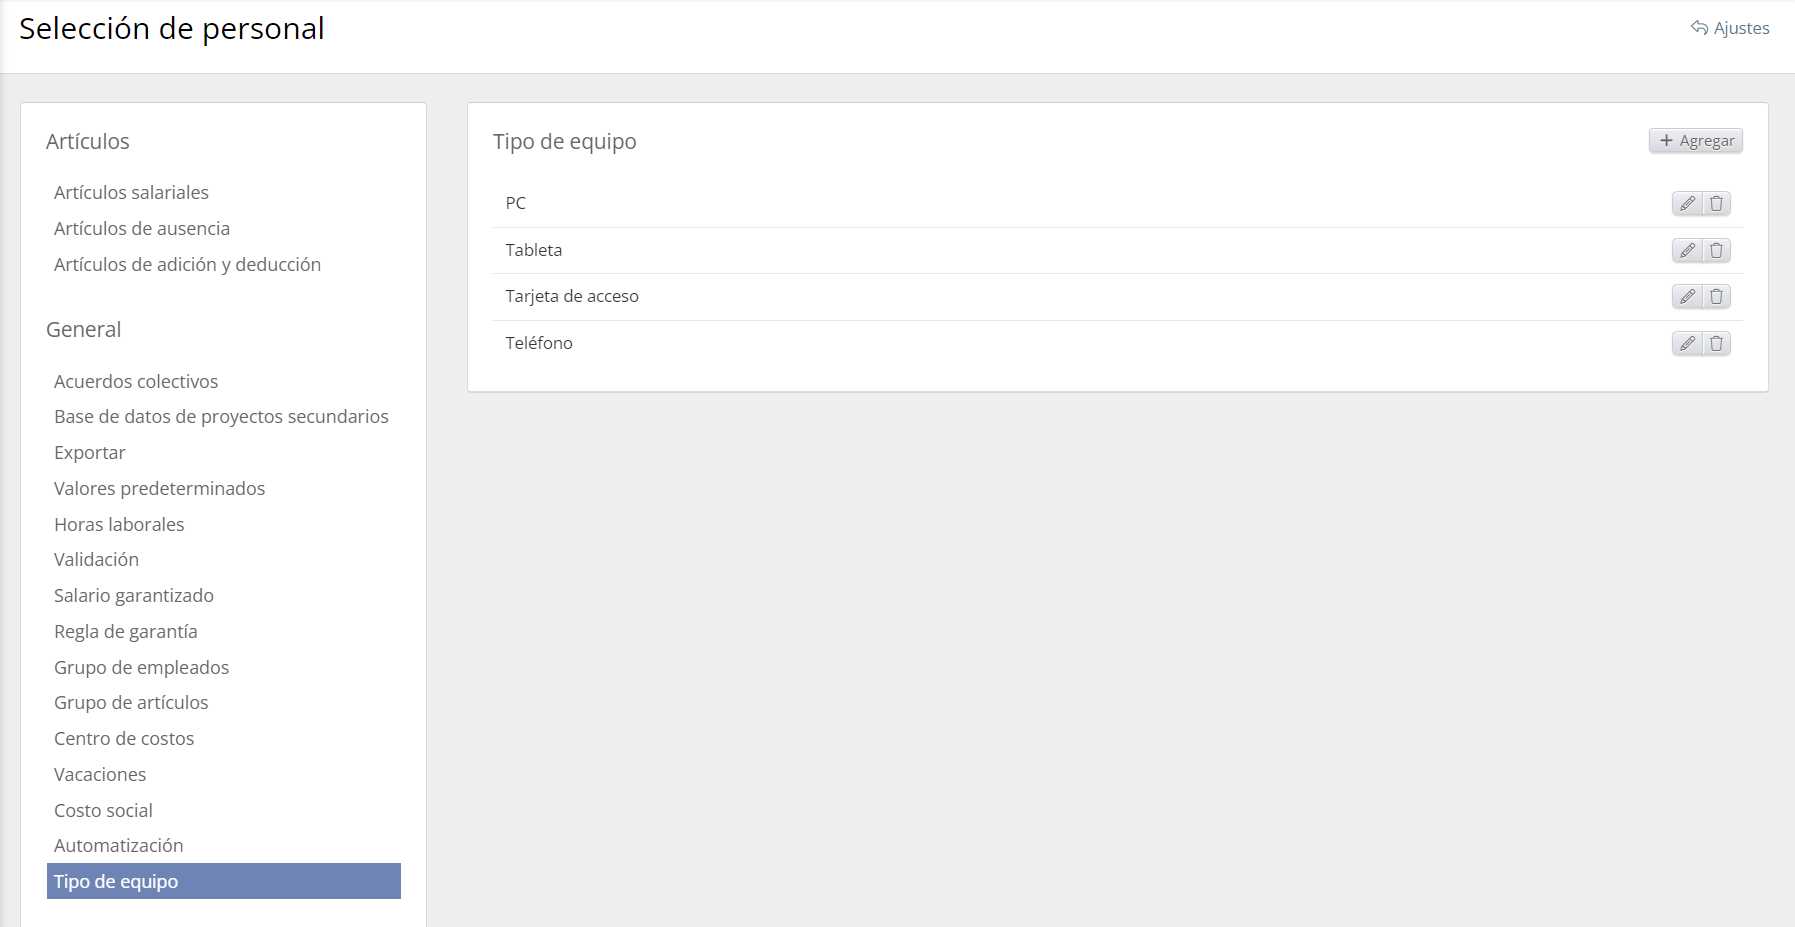Delete the PC equipment type
The width and height of the screenshot is (1795, 927).
(1716, 204)
